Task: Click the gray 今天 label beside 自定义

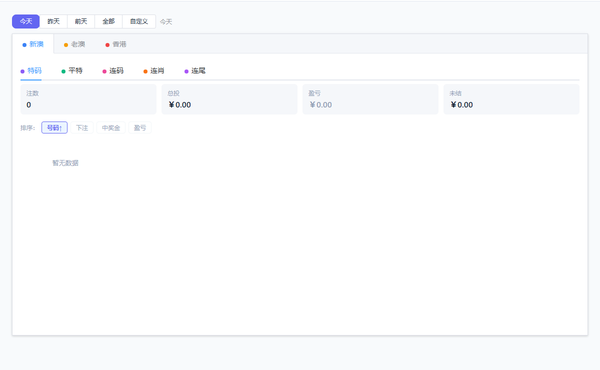Action: click(x=166, y=22)
